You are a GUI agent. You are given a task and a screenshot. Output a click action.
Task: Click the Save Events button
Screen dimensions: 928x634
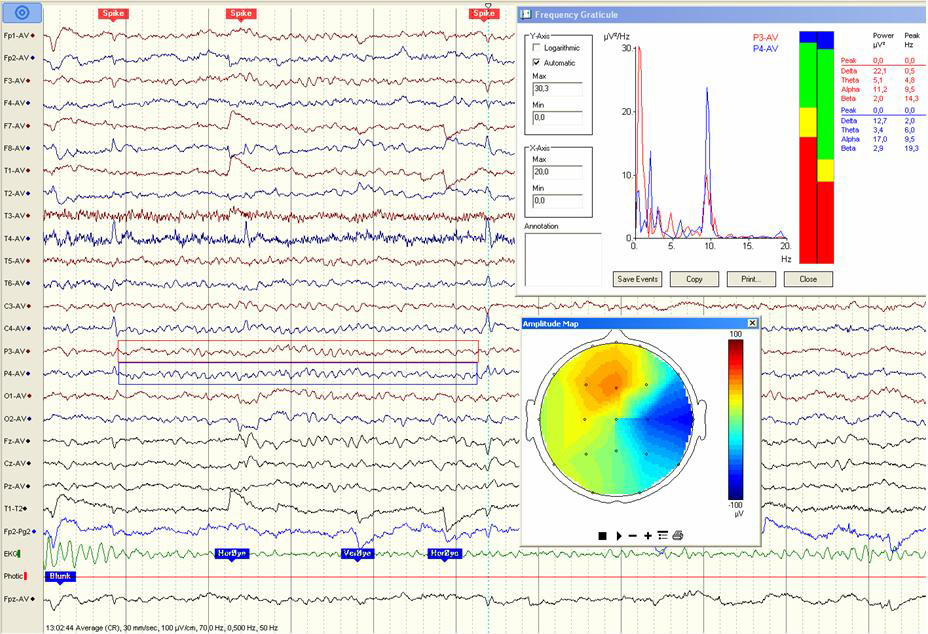click(637, 279)
